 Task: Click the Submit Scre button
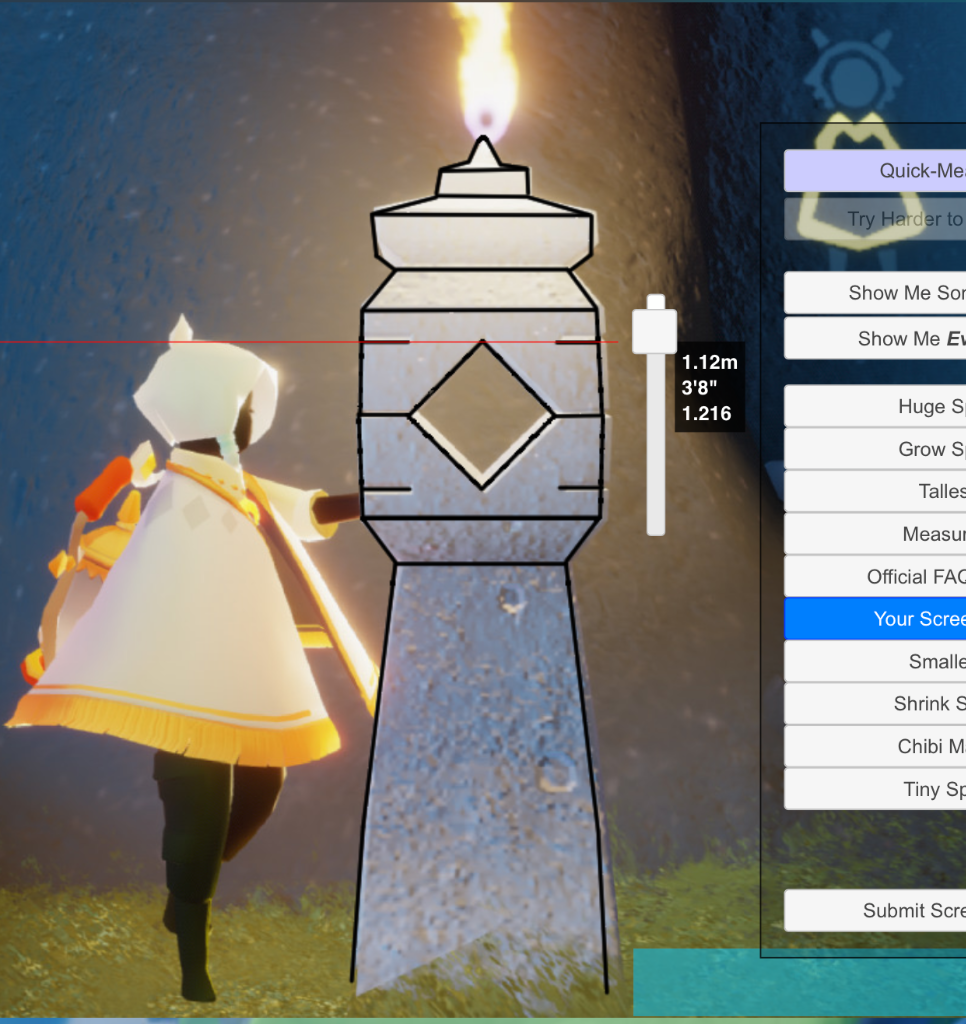pyautogui.click(x=876, y=910)
